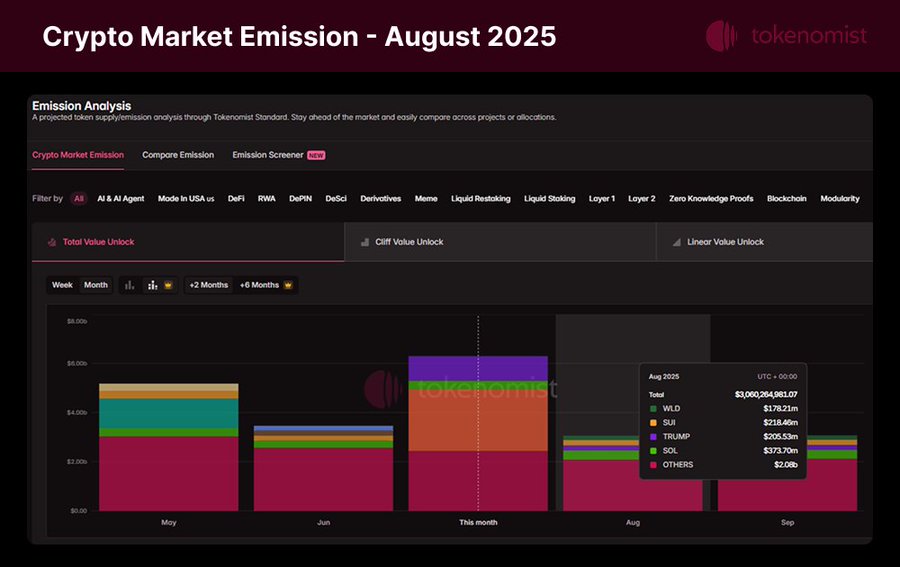Open the Emission Screener tab
The image size is (900, 567).
tap(267, 155)
